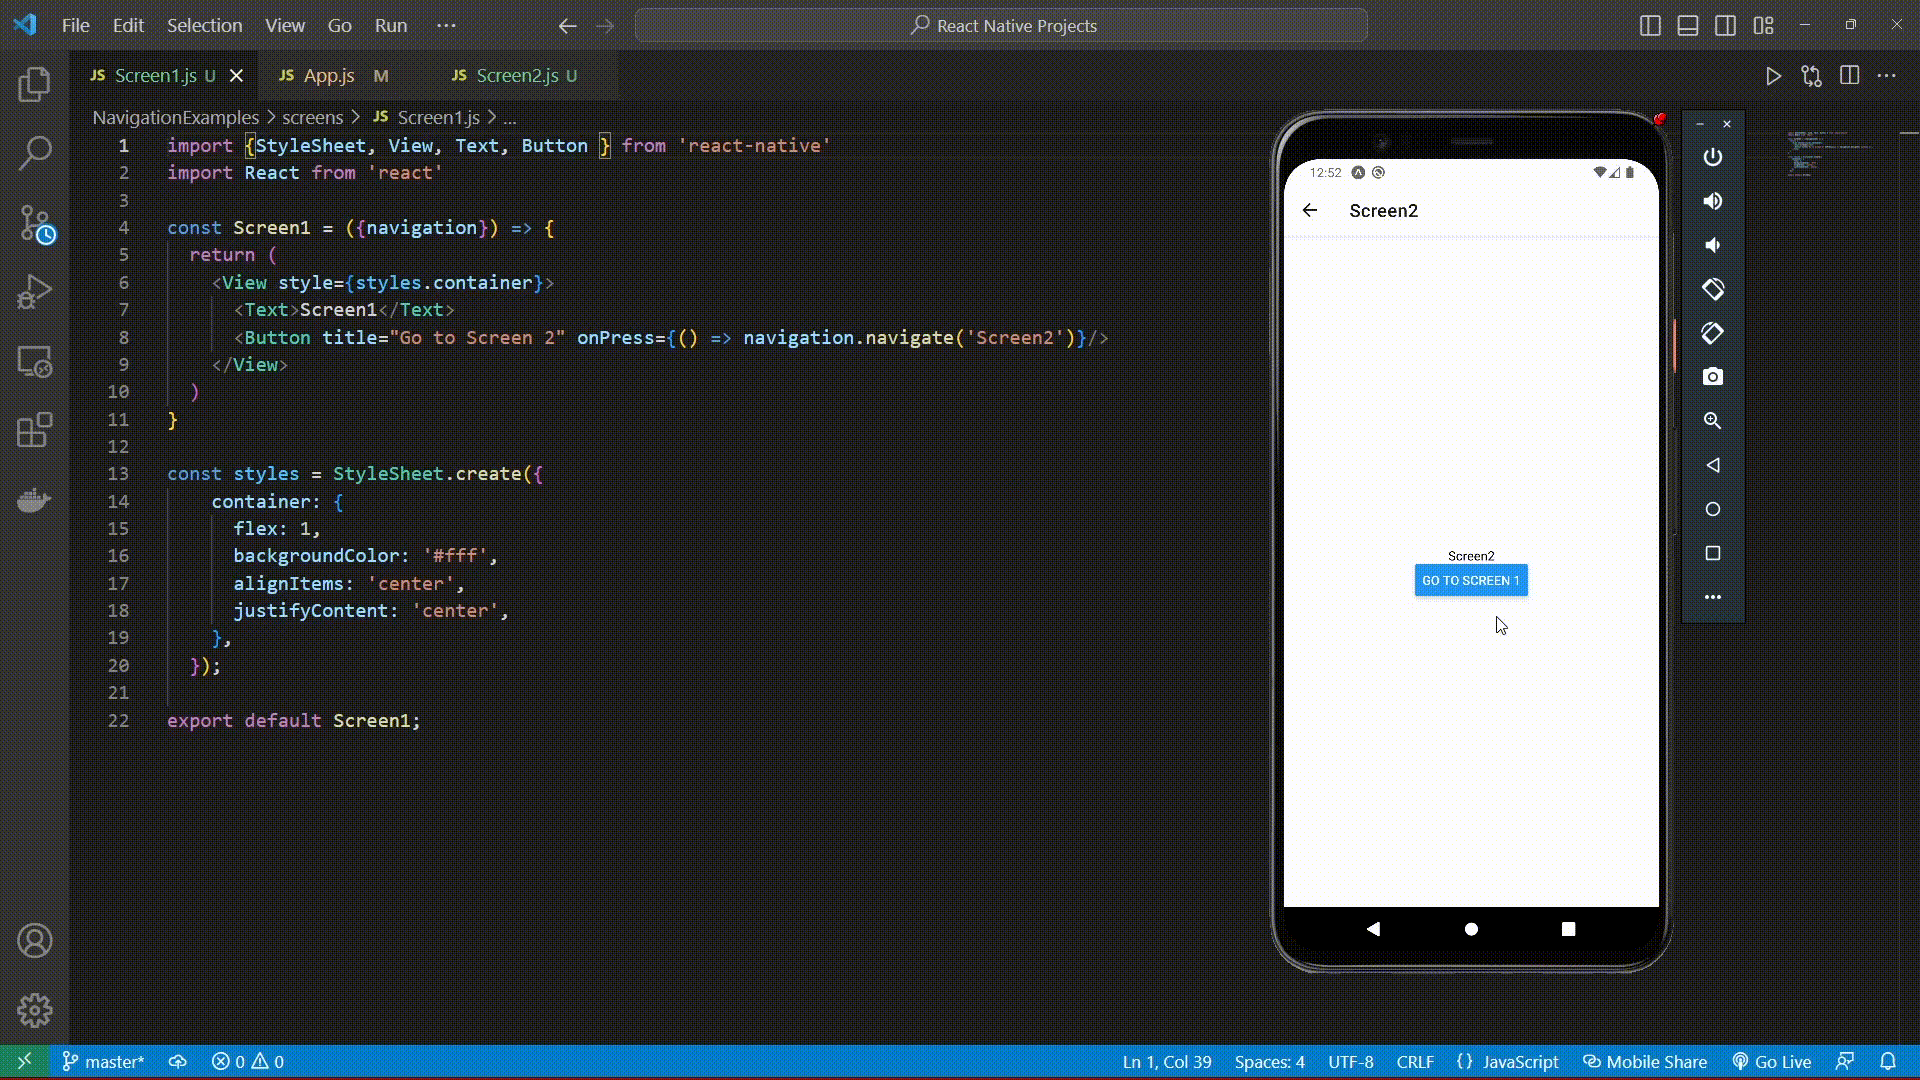Toggle the secondary side bar layout icon
This screenshot has width=1920, height=1080.
pos(1725,26)
